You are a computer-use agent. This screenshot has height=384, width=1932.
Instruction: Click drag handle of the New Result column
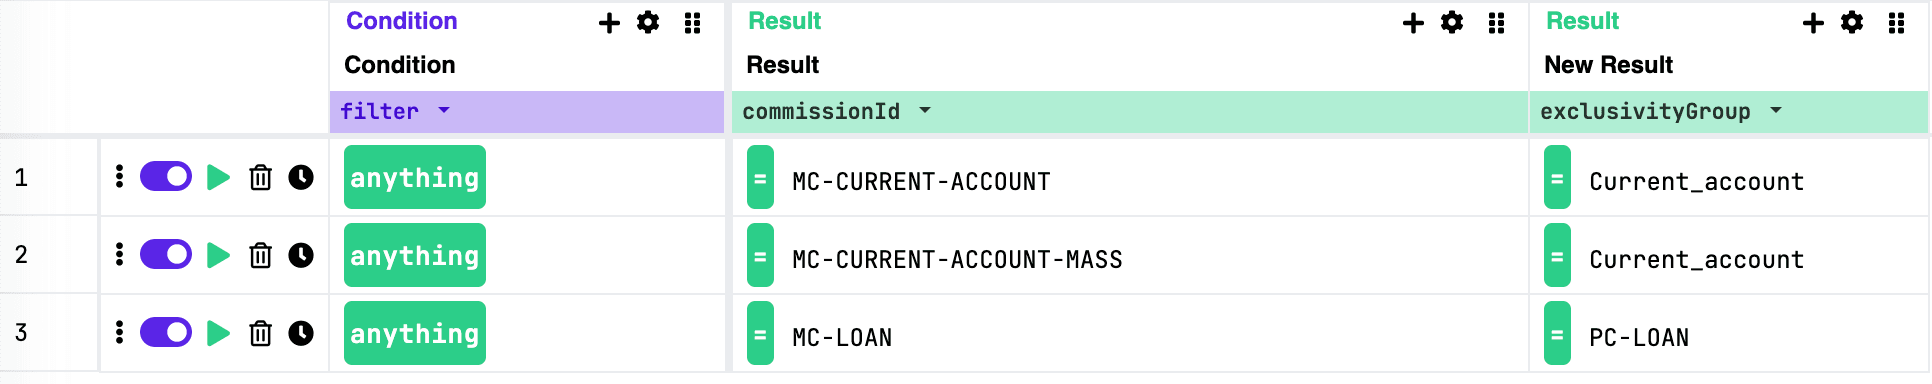[x=1896, y=23]
